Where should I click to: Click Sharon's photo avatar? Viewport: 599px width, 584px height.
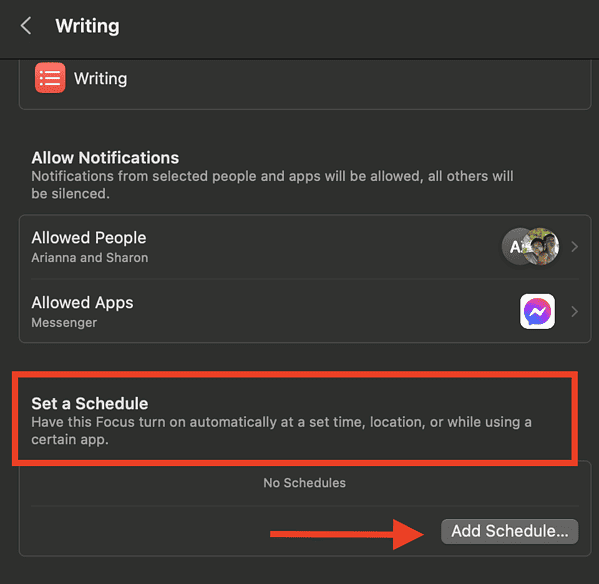[541, 246]
